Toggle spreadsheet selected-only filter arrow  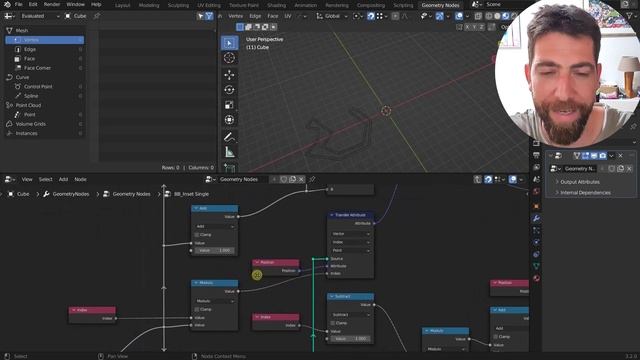(x=200, y=16)
